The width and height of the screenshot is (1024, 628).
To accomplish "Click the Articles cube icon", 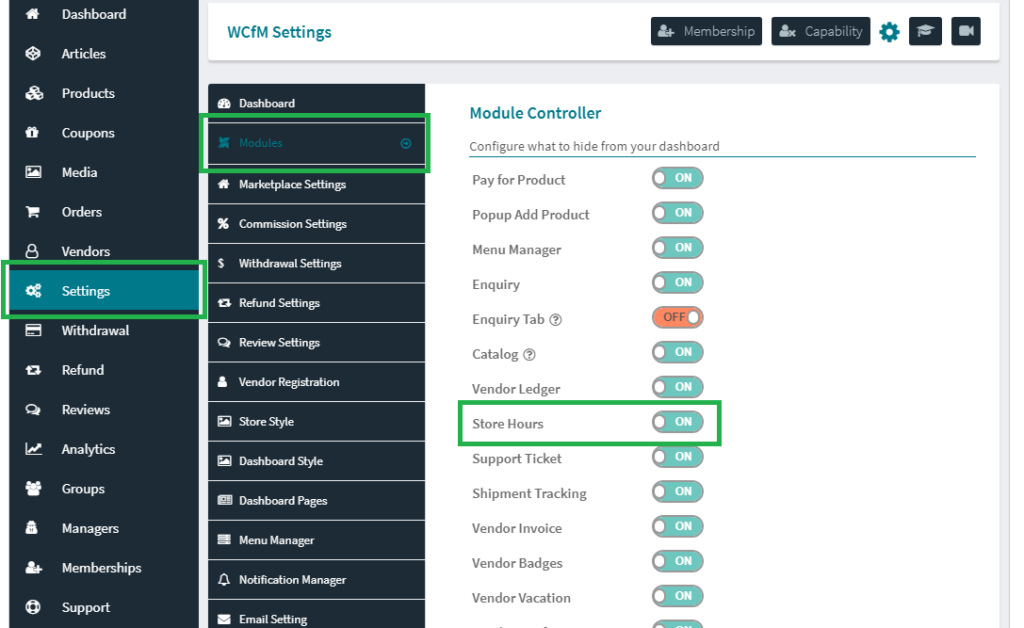I will tap(33, 54).
